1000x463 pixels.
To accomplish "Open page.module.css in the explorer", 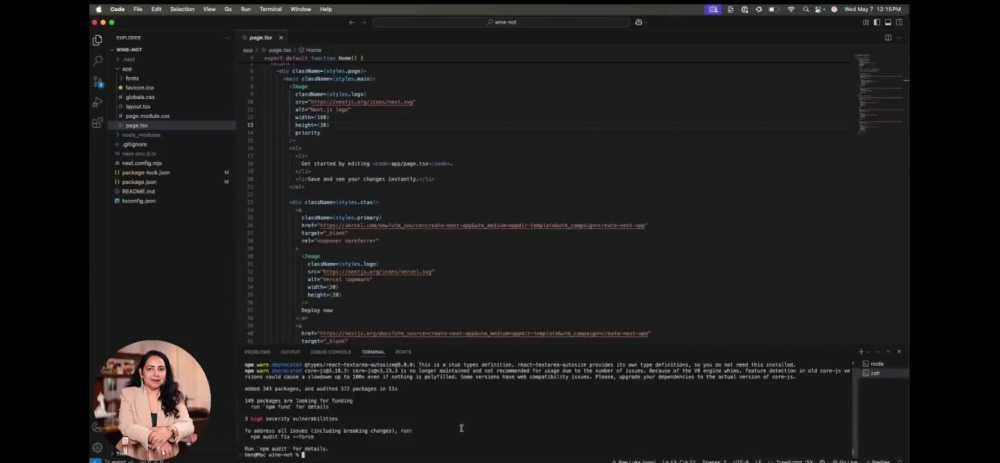I will click(147, 116).
